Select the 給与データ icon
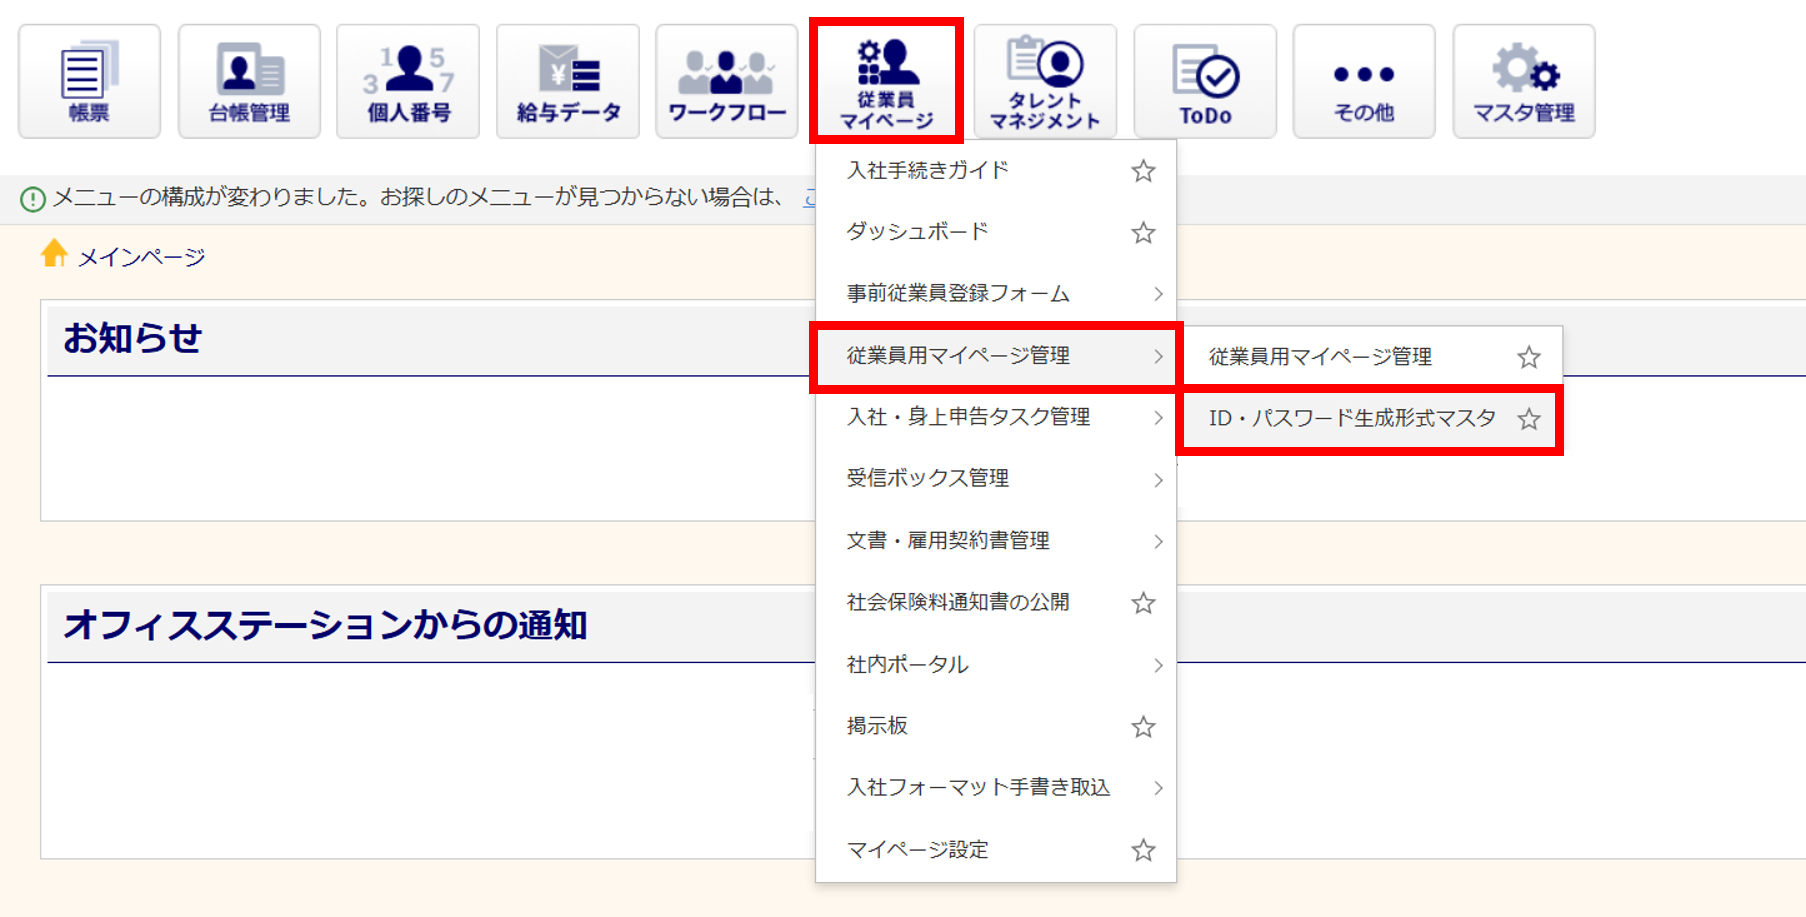 (x=567, y=81)
